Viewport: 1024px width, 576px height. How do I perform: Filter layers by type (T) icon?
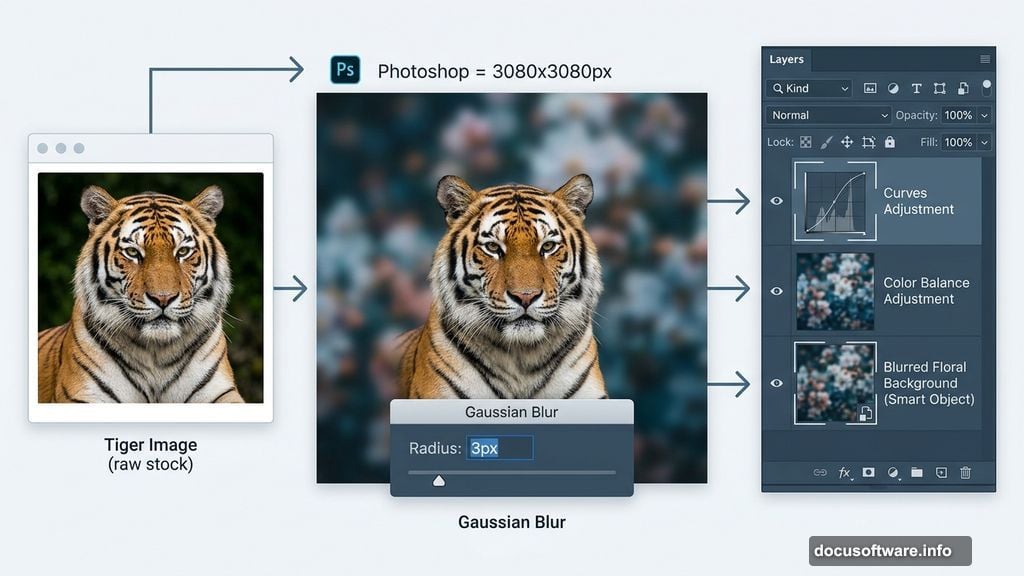916,88
